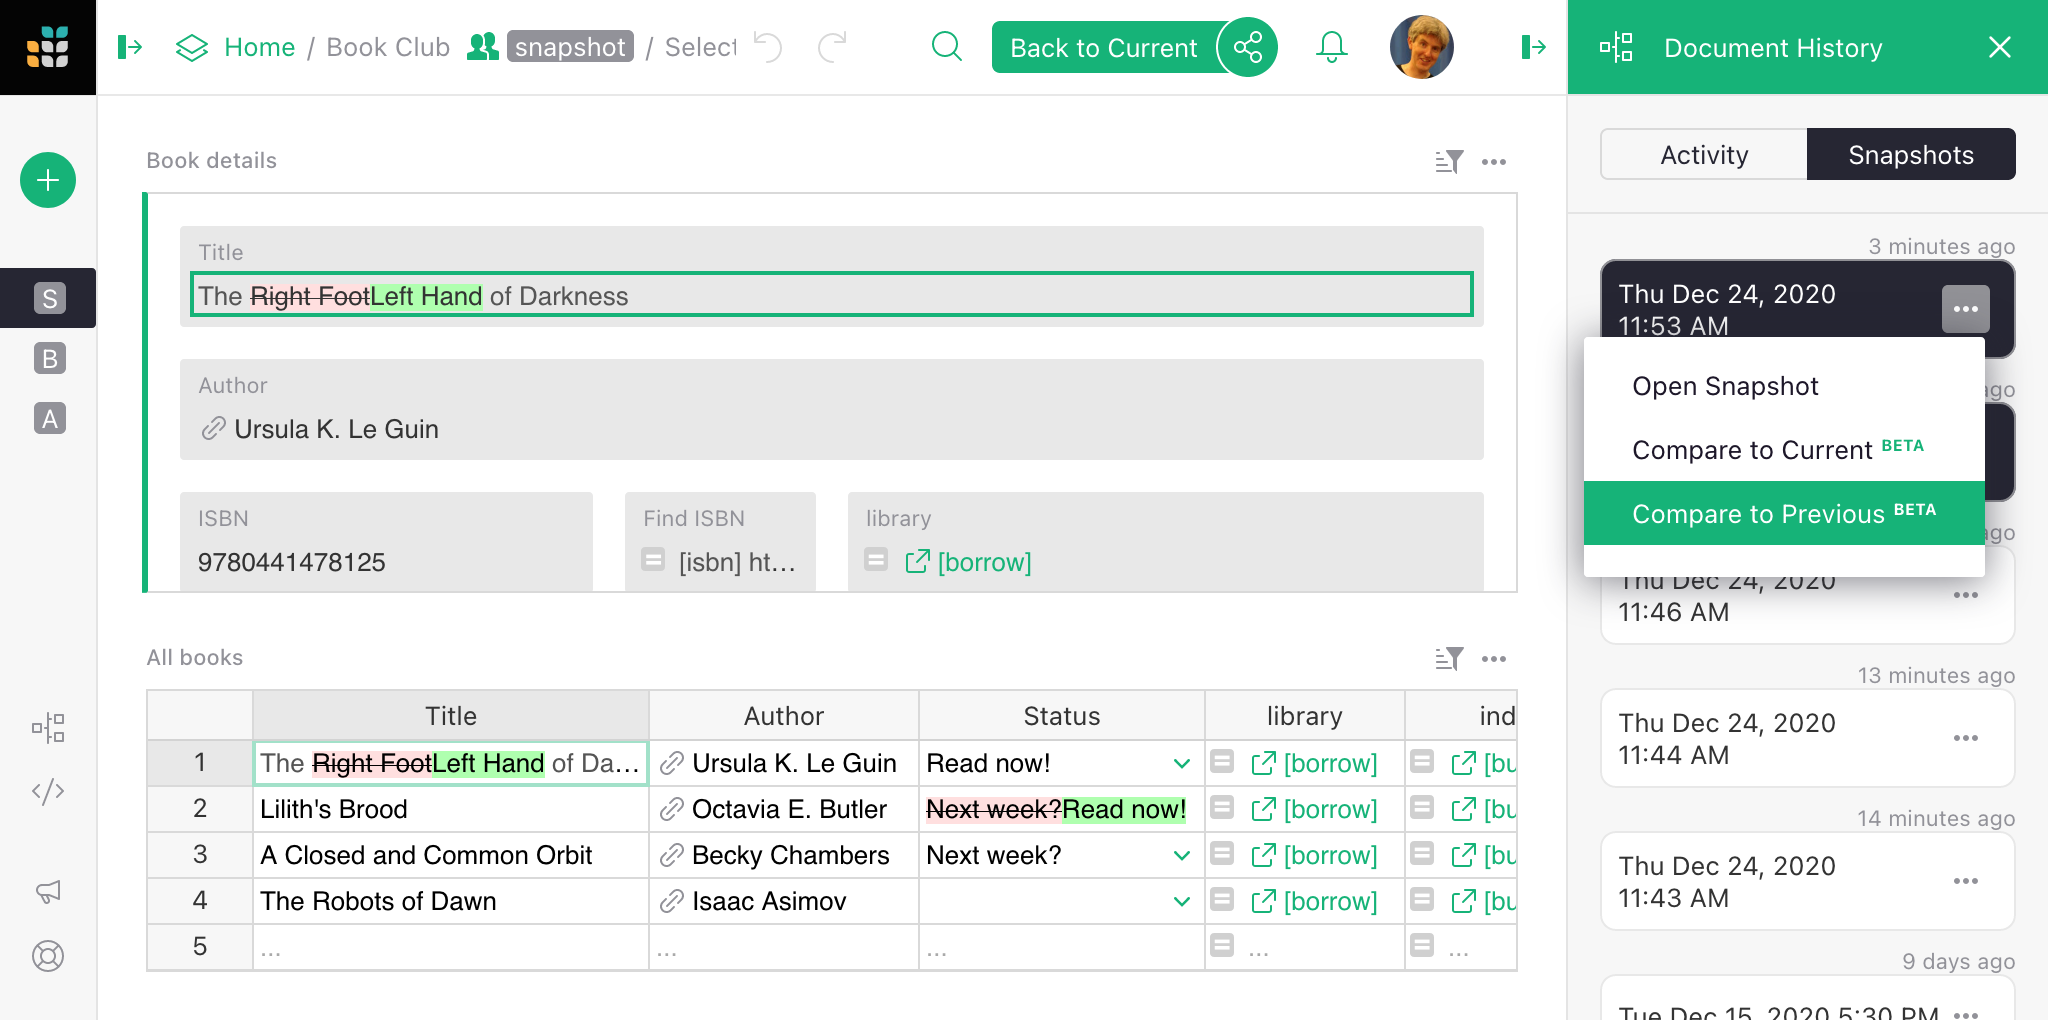
Task: Open options for the 11:44 AM snapshot
Action: (1965, 738)
